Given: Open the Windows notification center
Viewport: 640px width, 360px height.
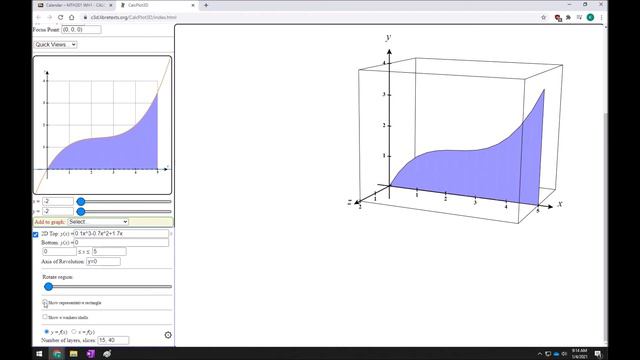Looking at the screenshot, I should pyautogui.click(x=598, y=353).
